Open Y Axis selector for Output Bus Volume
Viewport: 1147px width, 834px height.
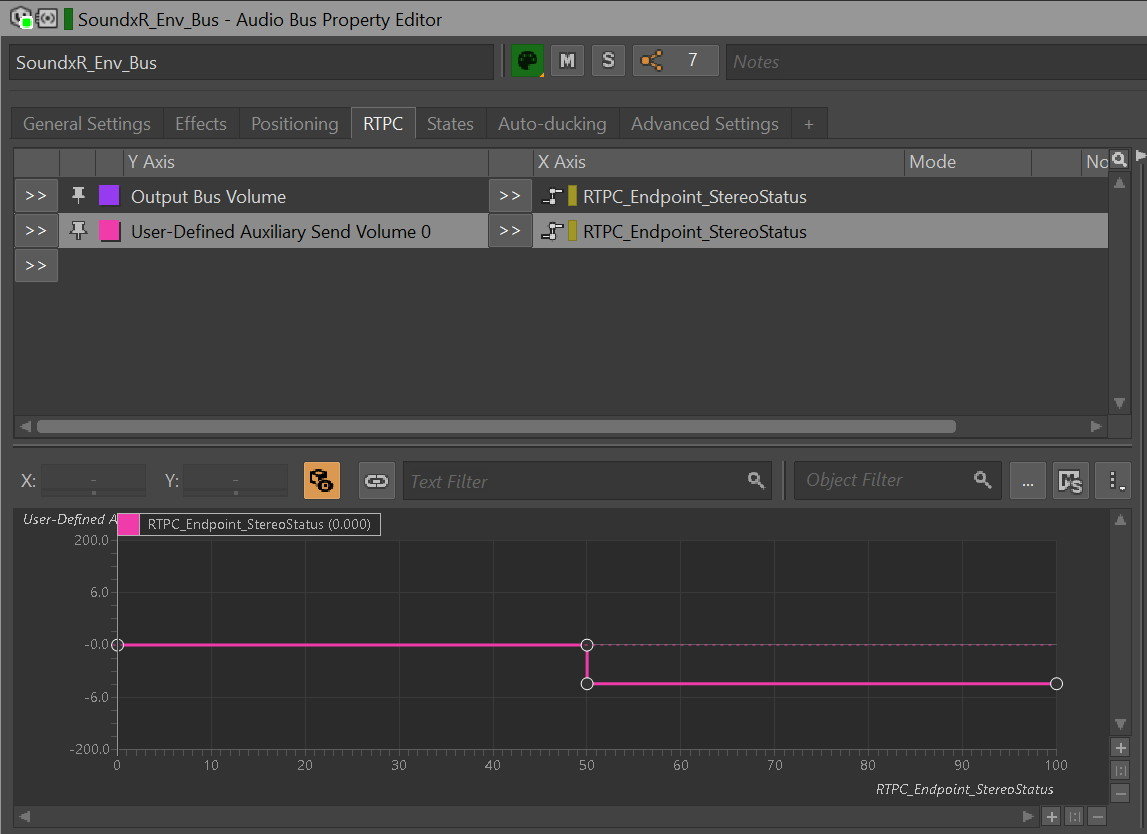(x=36, y=196)
